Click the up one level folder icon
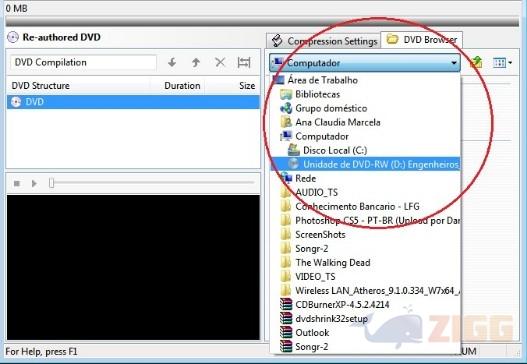 pyautogui.click(x=476, y=63)
